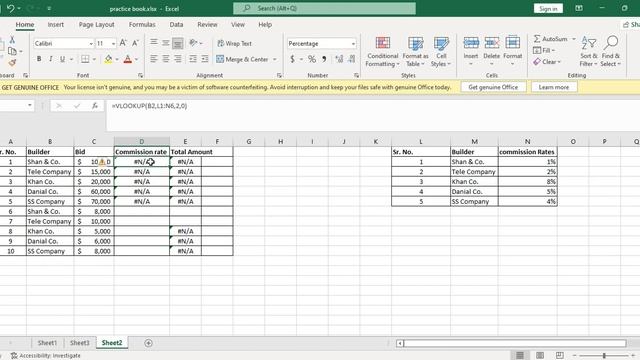This screenshot has width=640, height=360.
Task: Align text right in cell
Action: click(178, 59)
